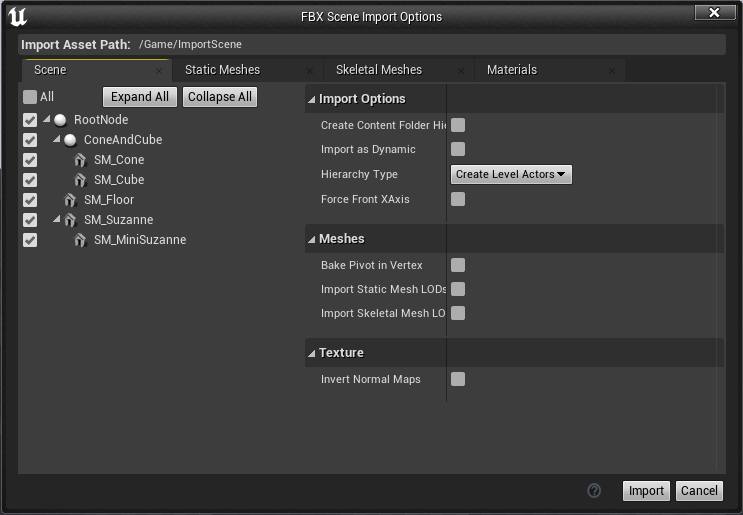
Task: Collapse the ConeAndCube tree arrow
Action: point(56,139)
